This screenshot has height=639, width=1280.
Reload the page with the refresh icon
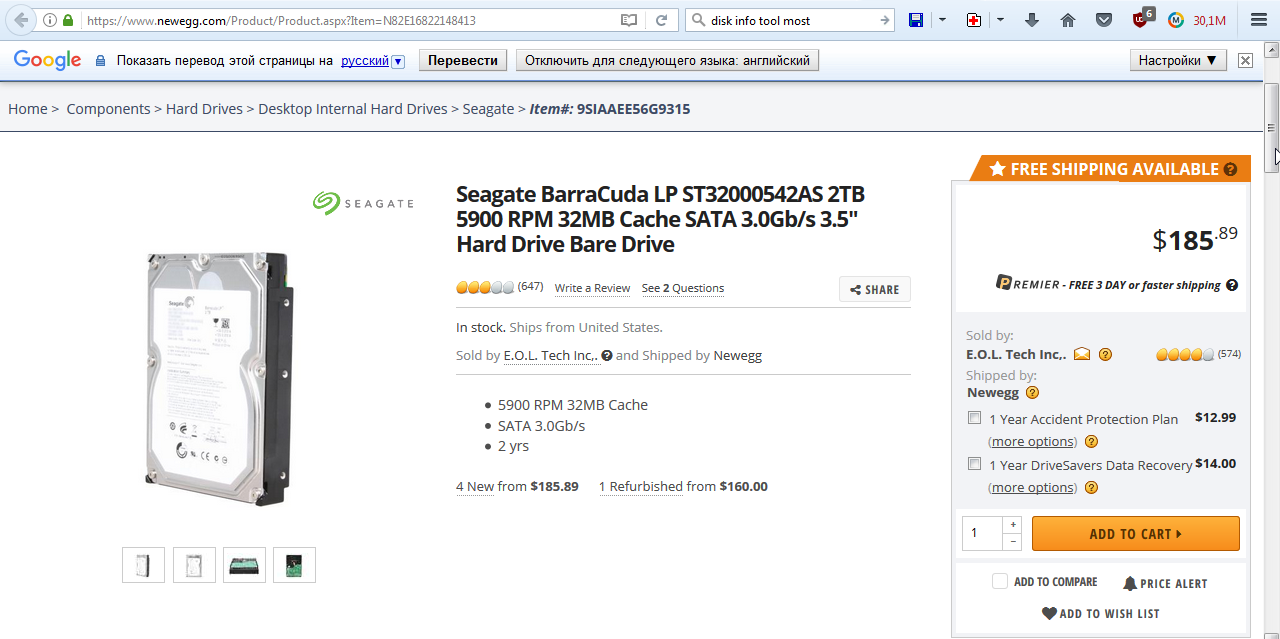click(x=661, y=20)
